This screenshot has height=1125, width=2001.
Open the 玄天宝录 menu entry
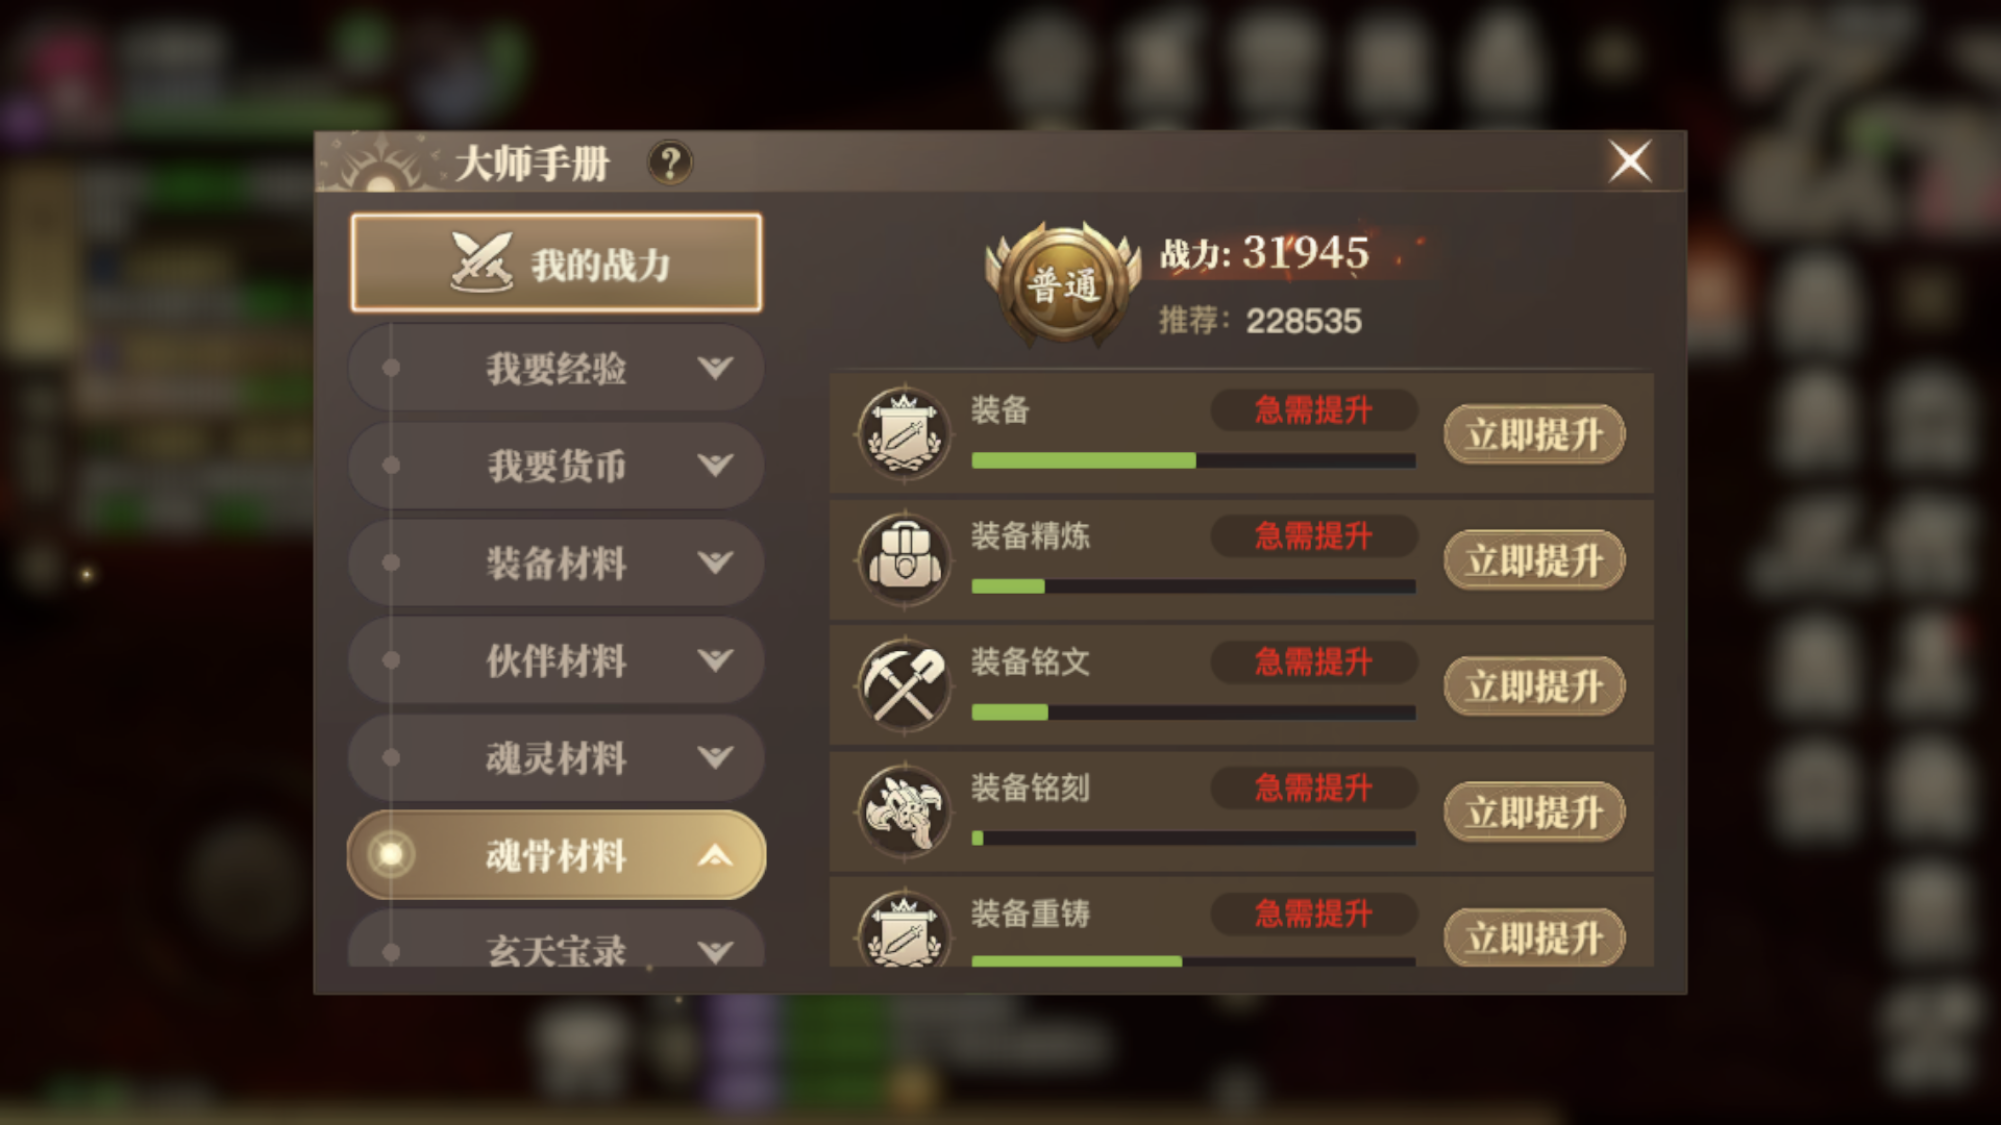click(x=556, y=940)
